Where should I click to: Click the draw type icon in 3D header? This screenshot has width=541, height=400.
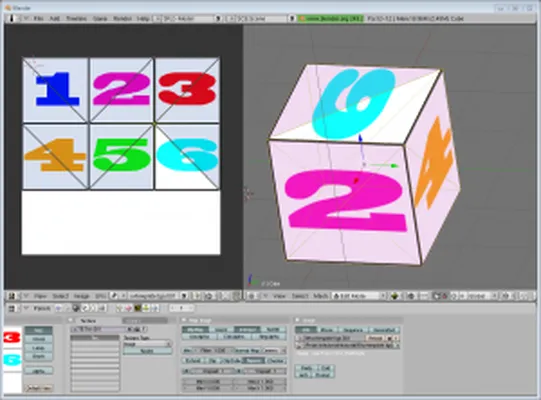coord(395,296)
